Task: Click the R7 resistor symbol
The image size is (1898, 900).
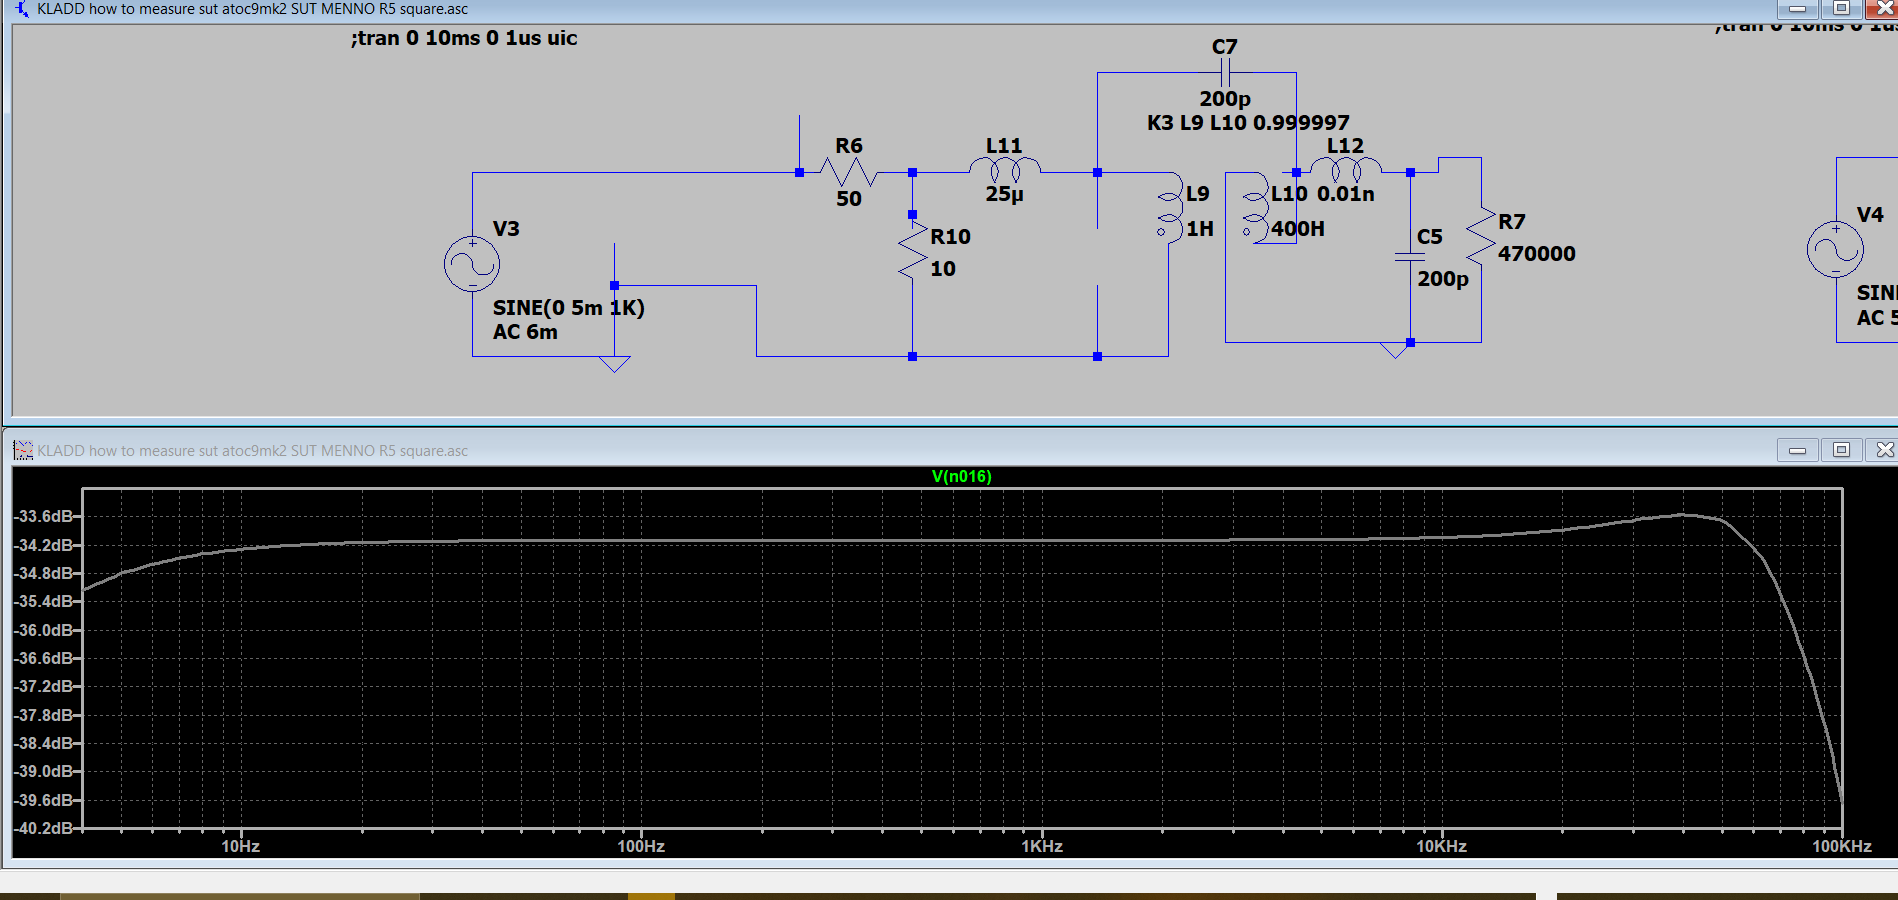Action: coord(1481,238)
